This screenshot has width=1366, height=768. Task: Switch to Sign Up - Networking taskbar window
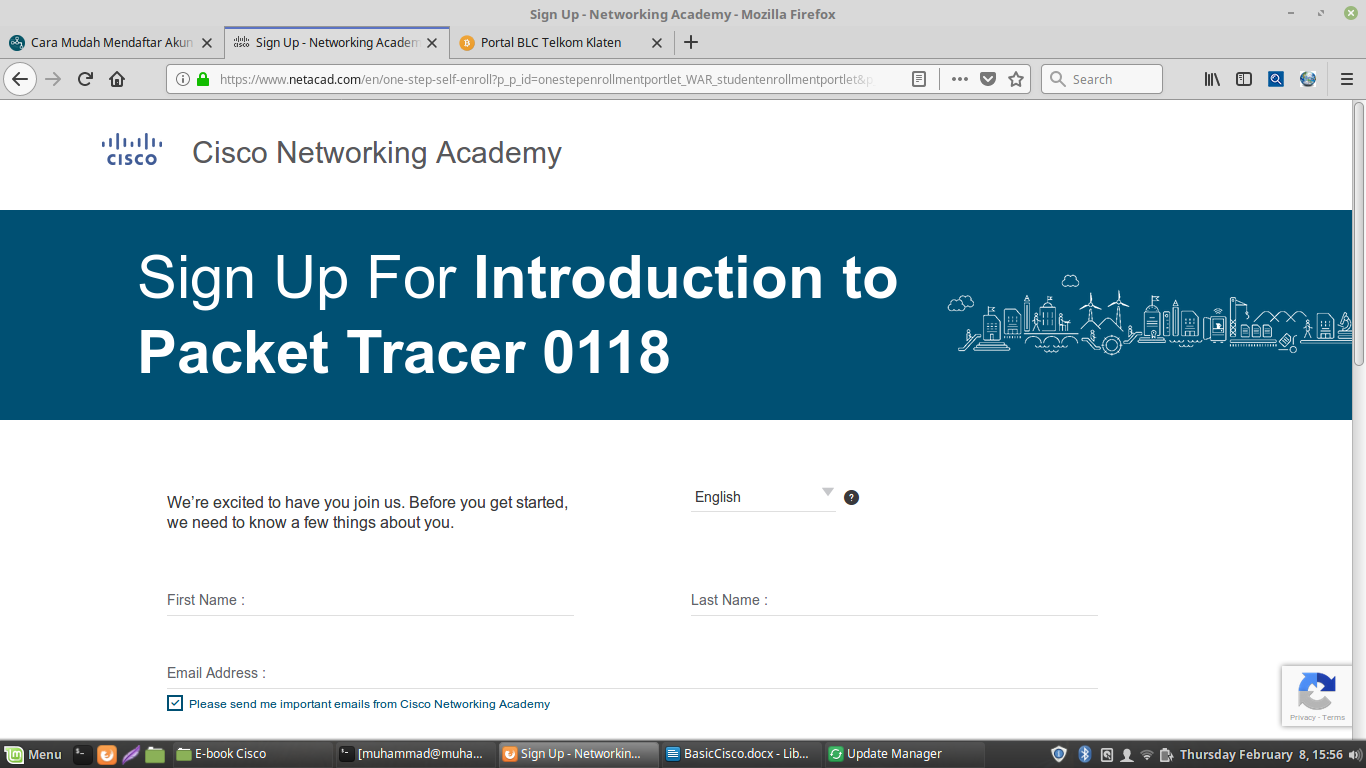point(577,754)
